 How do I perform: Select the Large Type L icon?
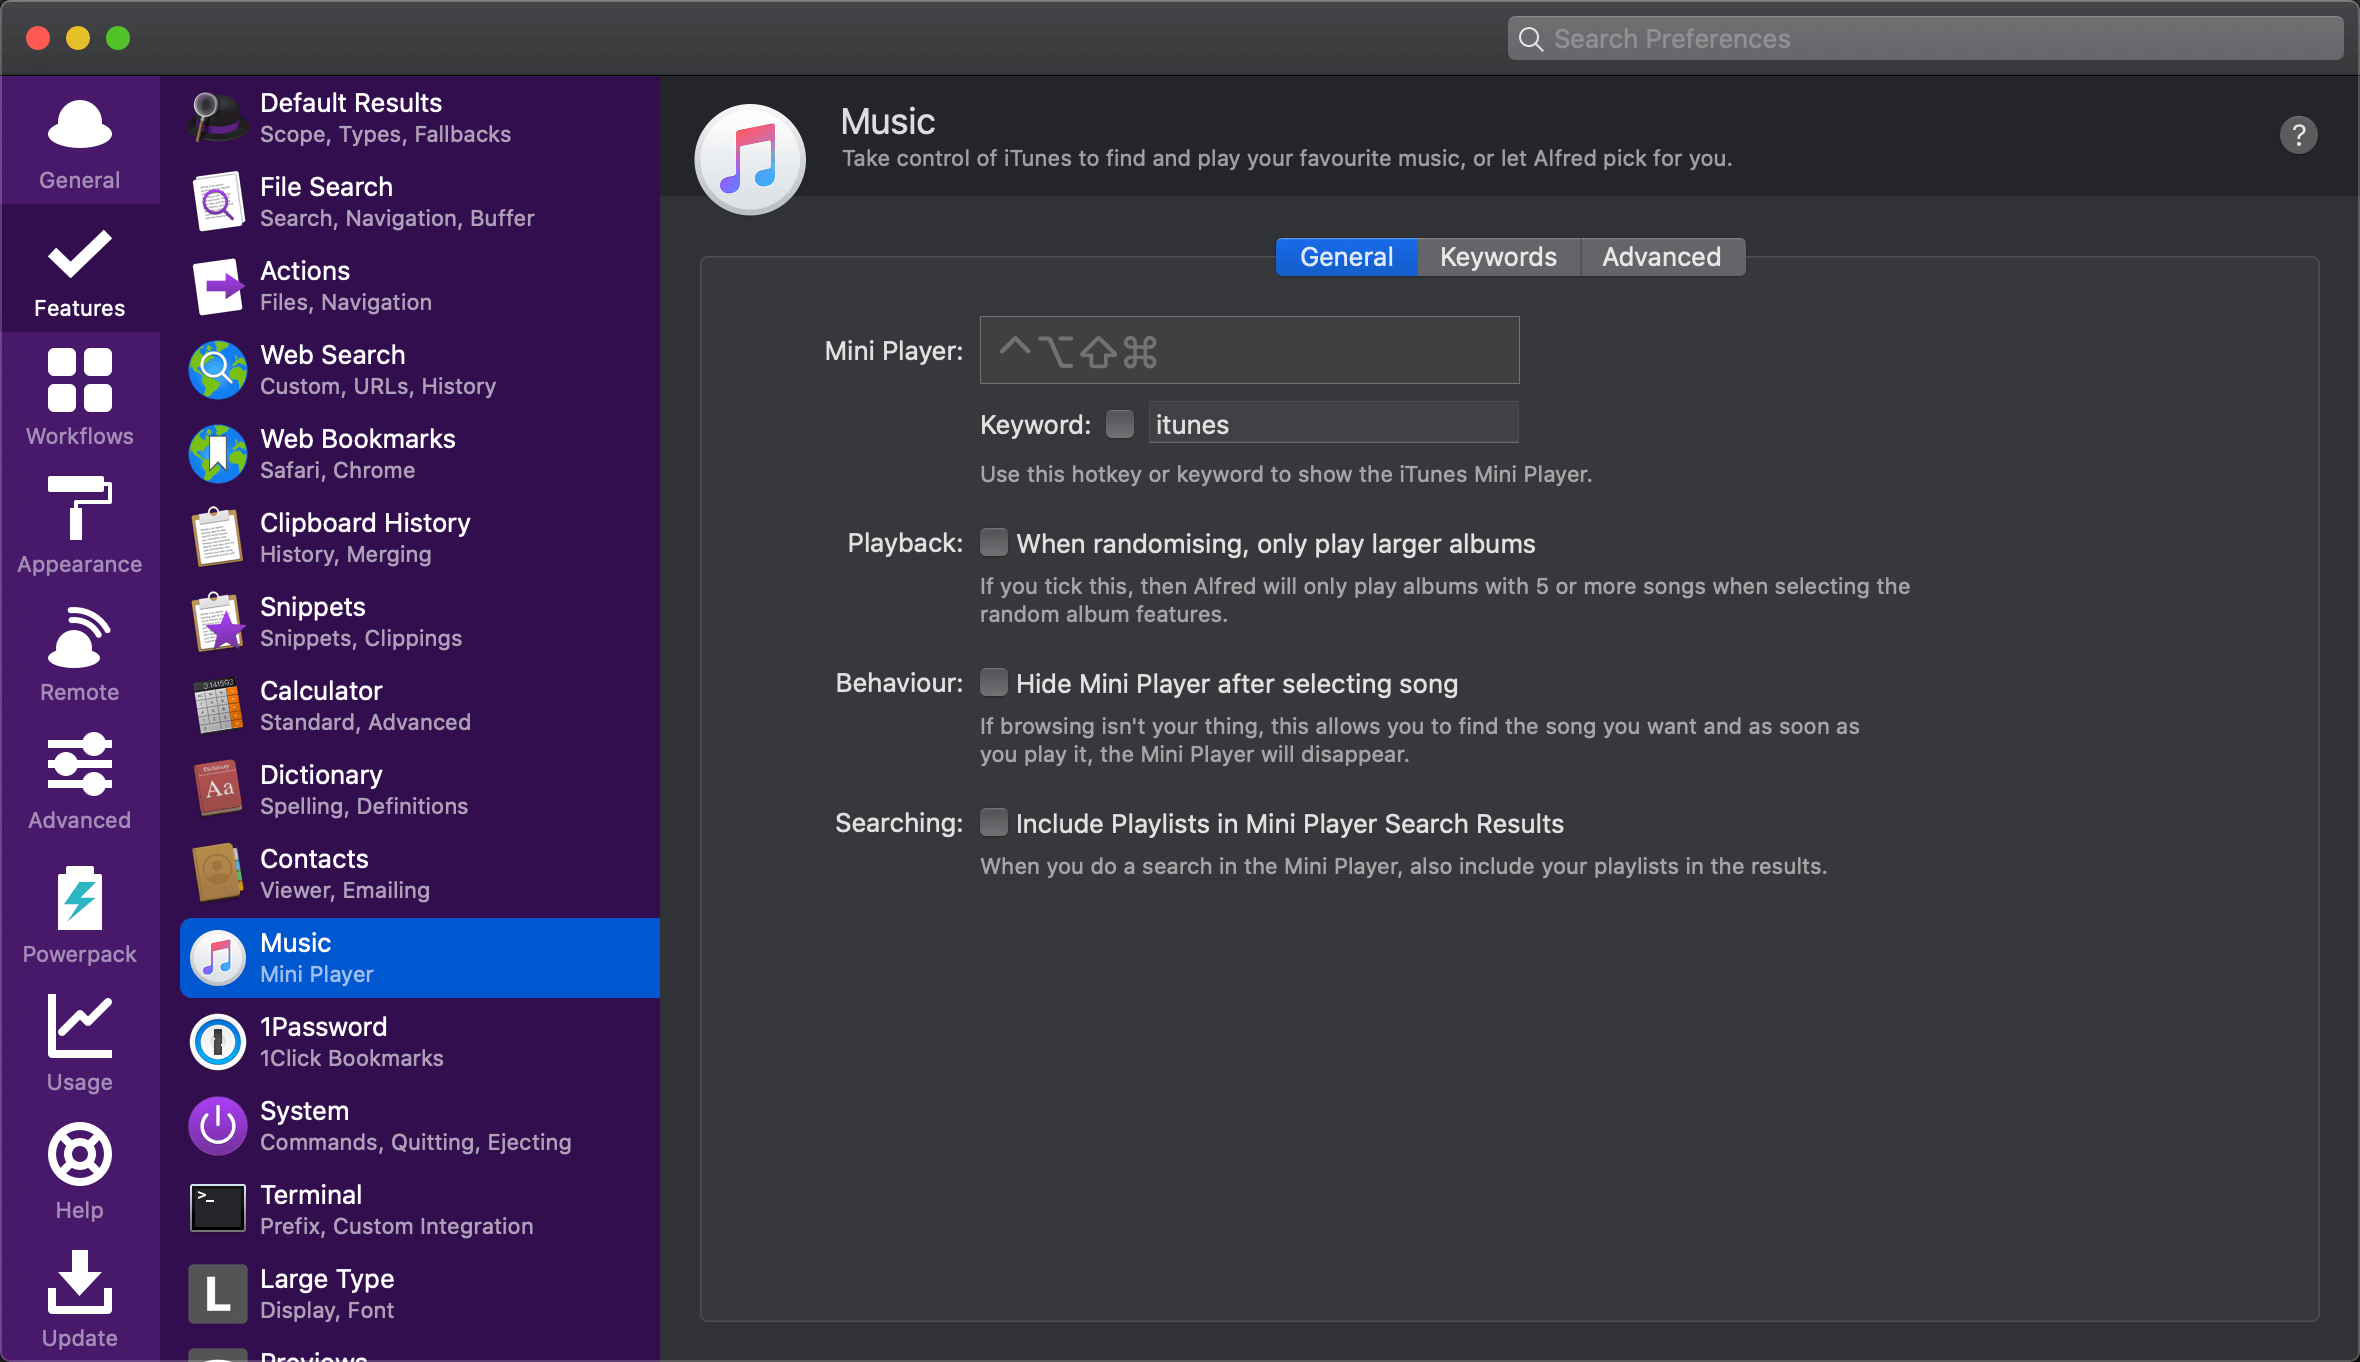click(218, 1294)
